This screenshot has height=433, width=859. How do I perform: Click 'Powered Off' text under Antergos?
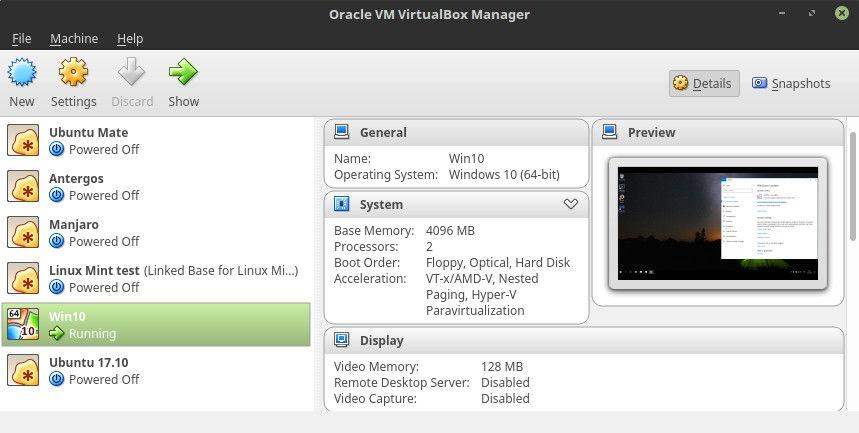(x=104, y=196)
